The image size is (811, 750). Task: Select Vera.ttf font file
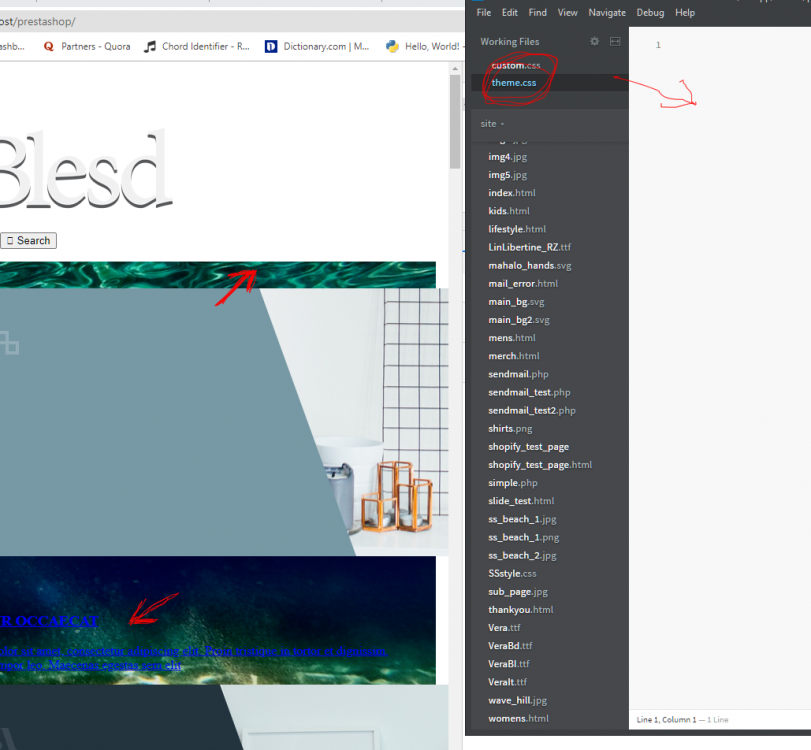(x=504, y=627)
